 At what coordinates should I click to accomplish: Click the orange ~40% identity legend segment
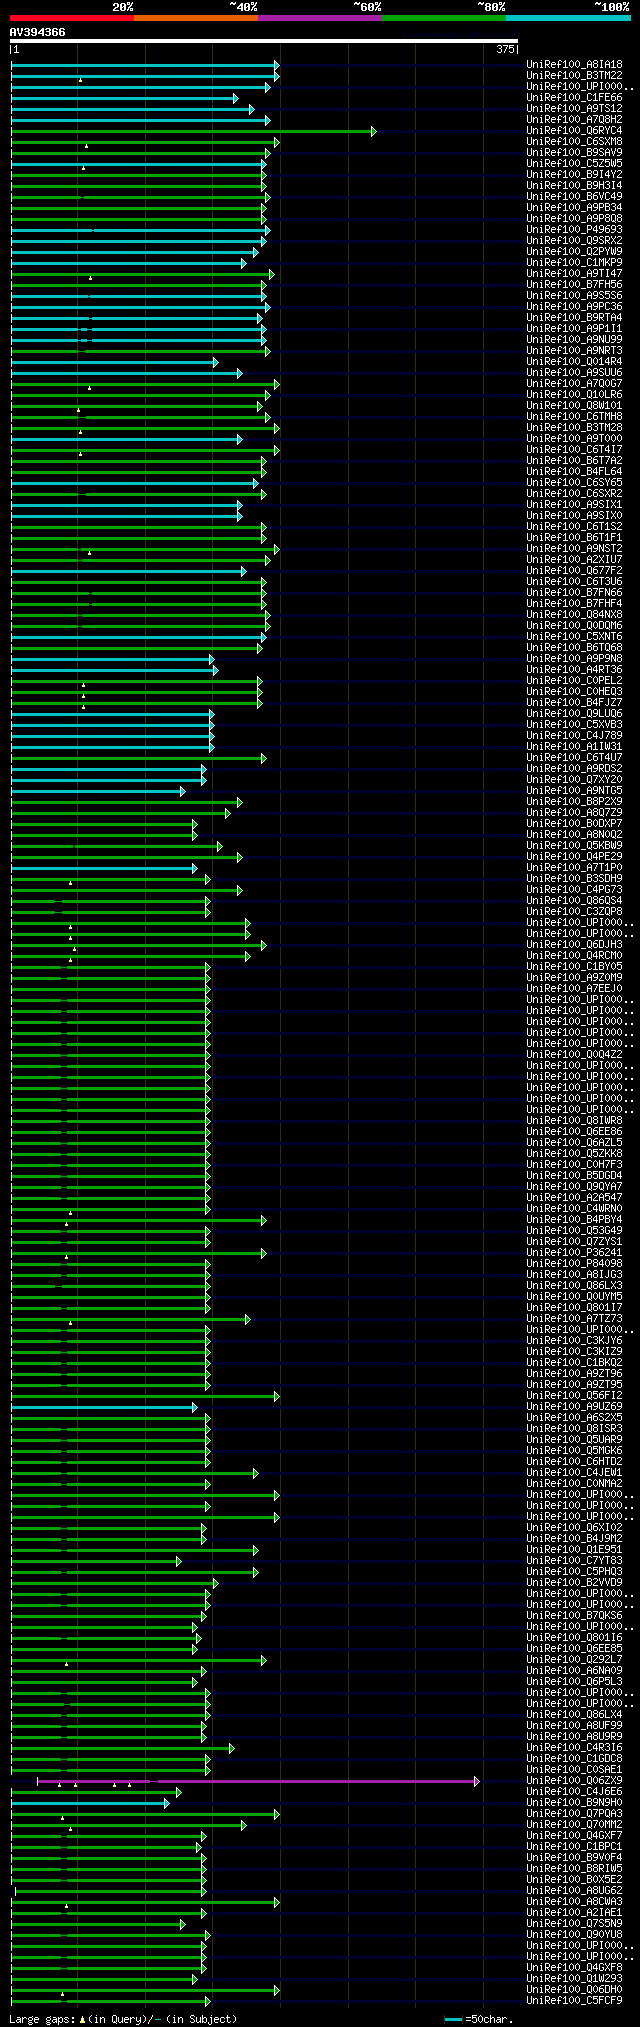point(196,17)
